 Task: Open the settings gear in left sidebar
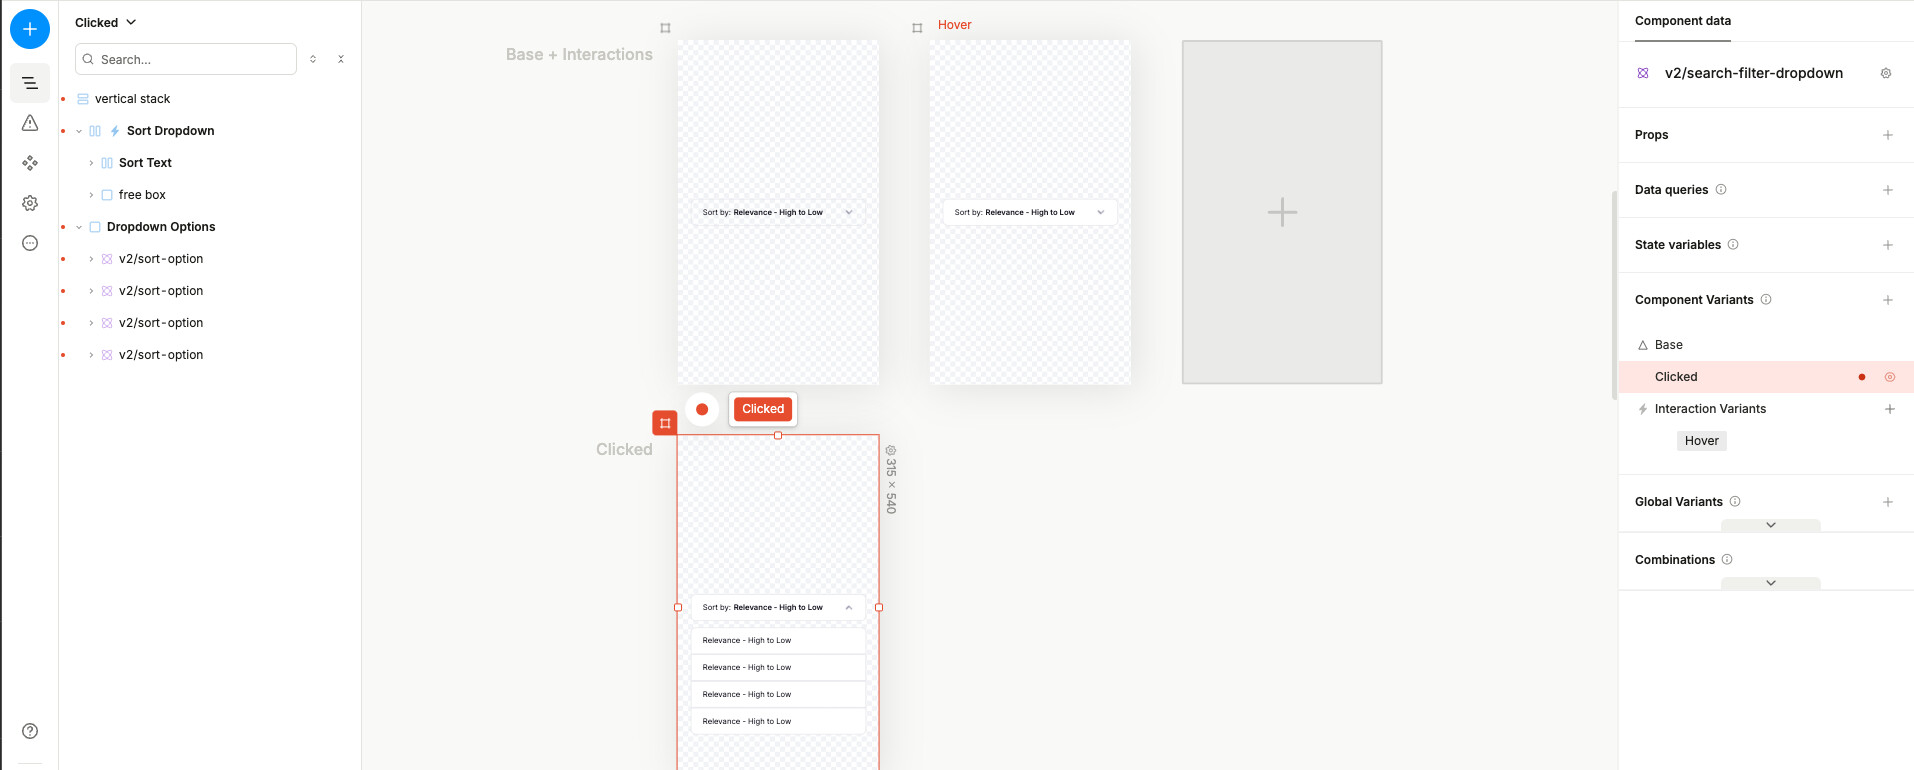(x=30, y=203)
